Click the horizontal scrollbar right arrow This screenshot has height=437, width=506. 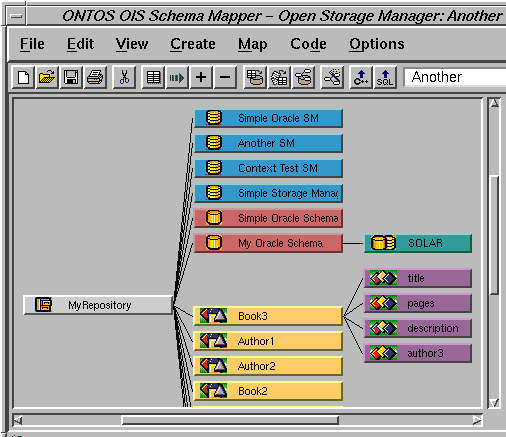click(x=477, y=420)
